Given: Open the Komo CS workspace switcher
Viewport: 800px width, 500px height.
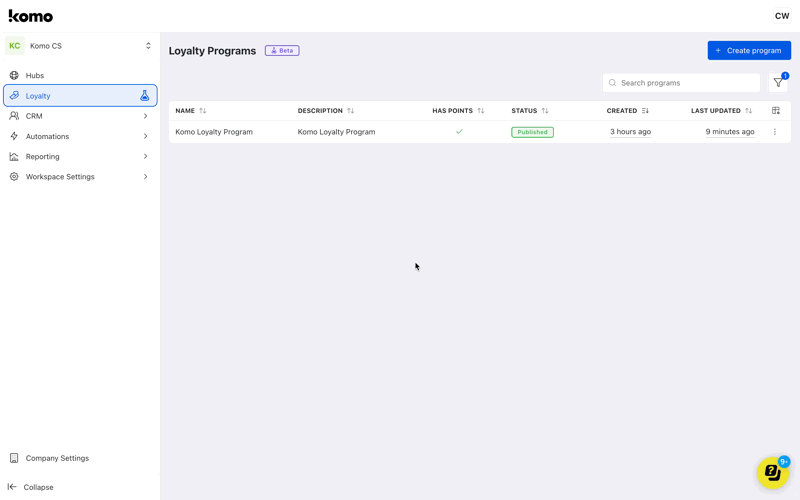Looking at the screenshot, I should [80, 46].
